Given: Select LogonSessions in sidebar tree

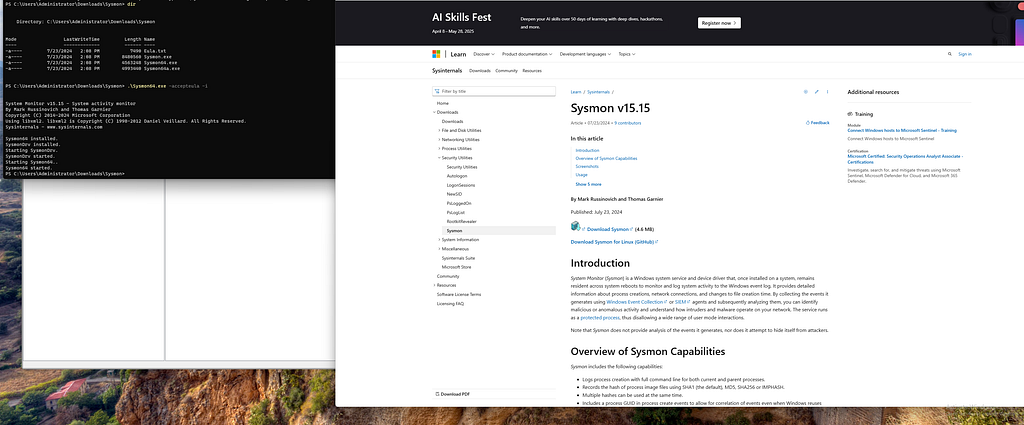Looking at the screenshot, I should pyautogui.click(x=461, y=185).
